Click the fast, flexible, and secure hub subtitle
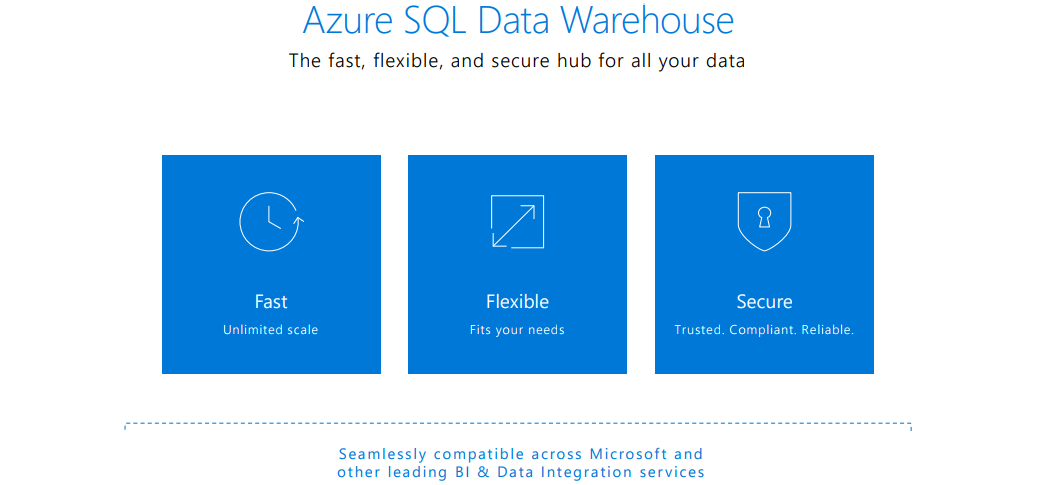The image size is (1039, 485). point(517,61)
